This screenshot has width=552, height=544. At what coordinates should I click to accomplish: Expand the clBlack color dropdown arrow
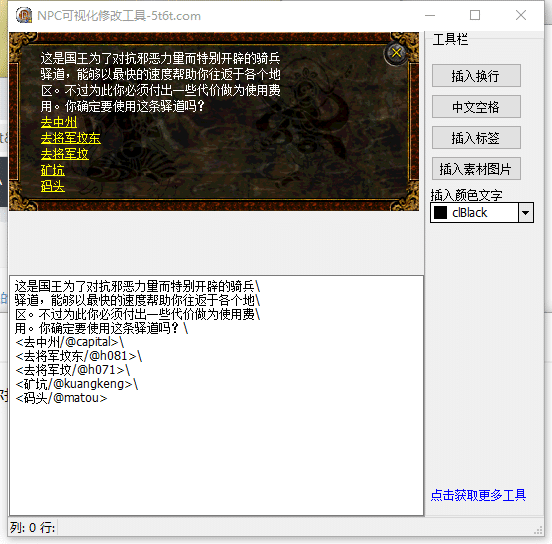point(526,213)
